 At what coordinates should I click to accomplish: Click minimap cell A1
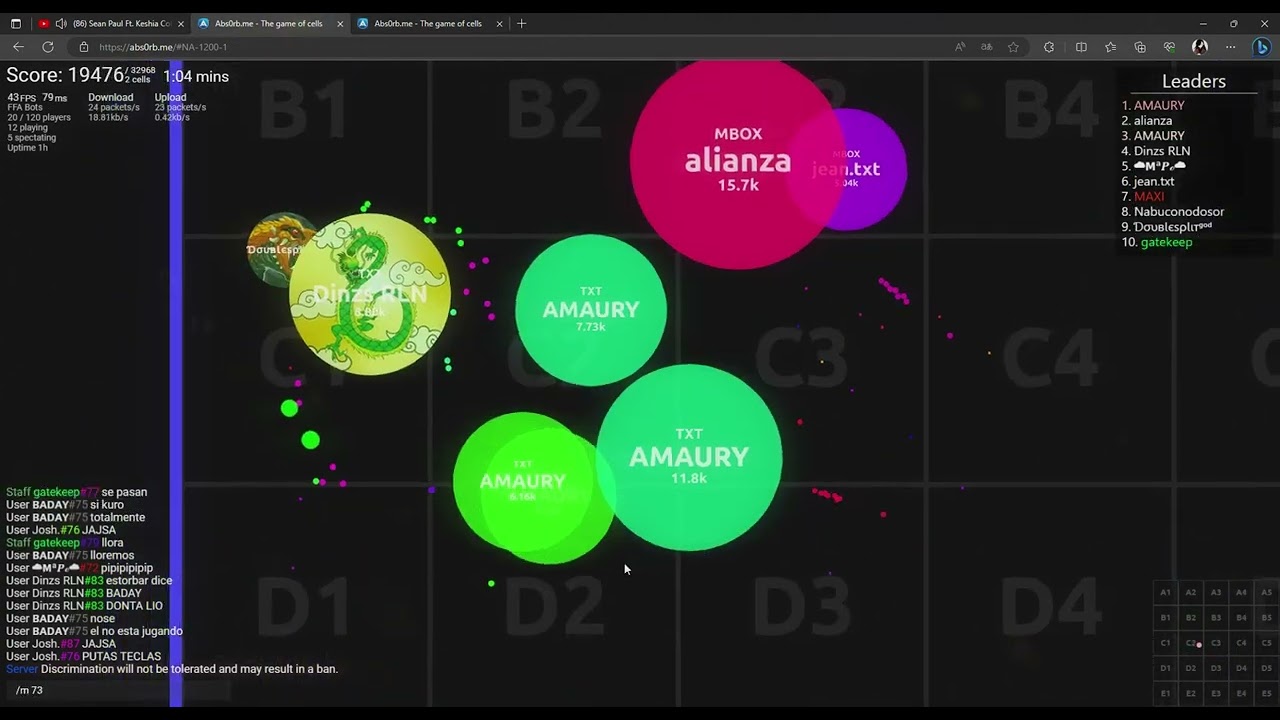1165,592
